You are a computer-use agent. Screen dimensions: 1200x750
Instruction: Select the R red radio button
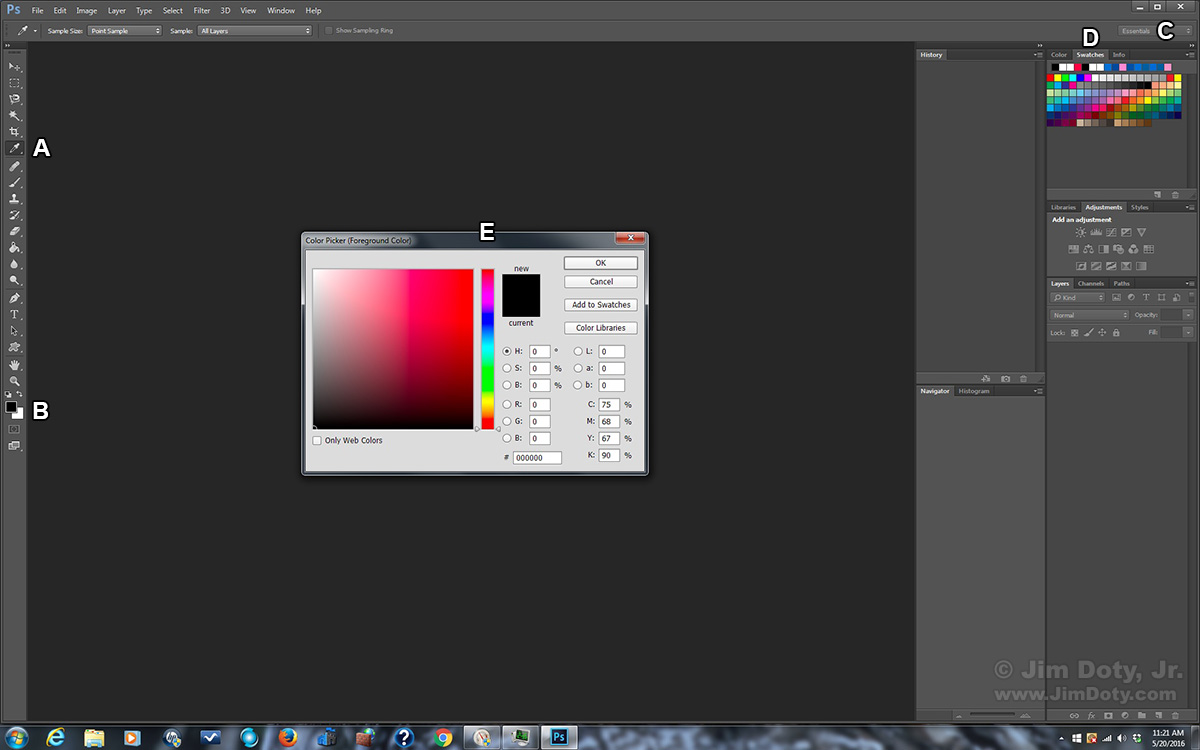tap(507, 405)
